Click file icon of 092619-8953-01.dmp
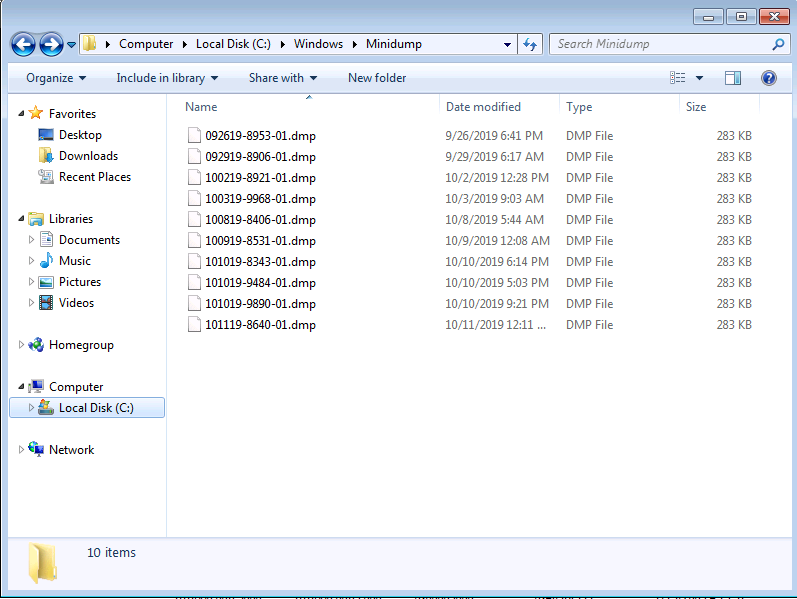Image resolution: width=797 pixels, height=599 pixels. 194,135
